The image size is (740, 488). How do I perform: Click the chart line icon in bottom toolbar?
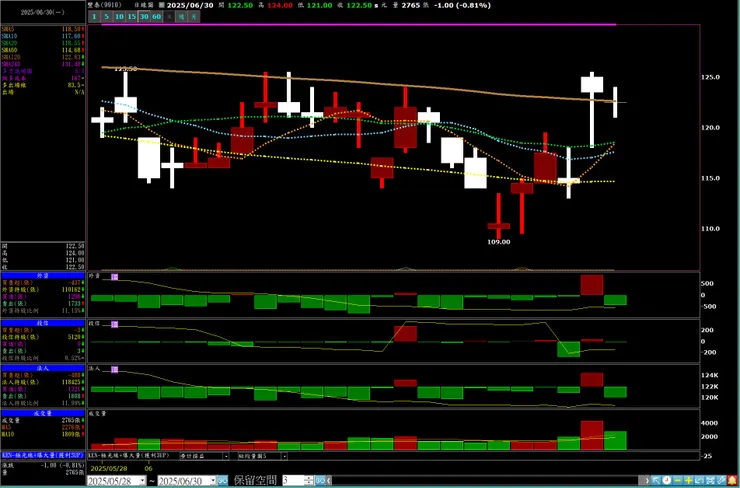(x=699, y=480)
